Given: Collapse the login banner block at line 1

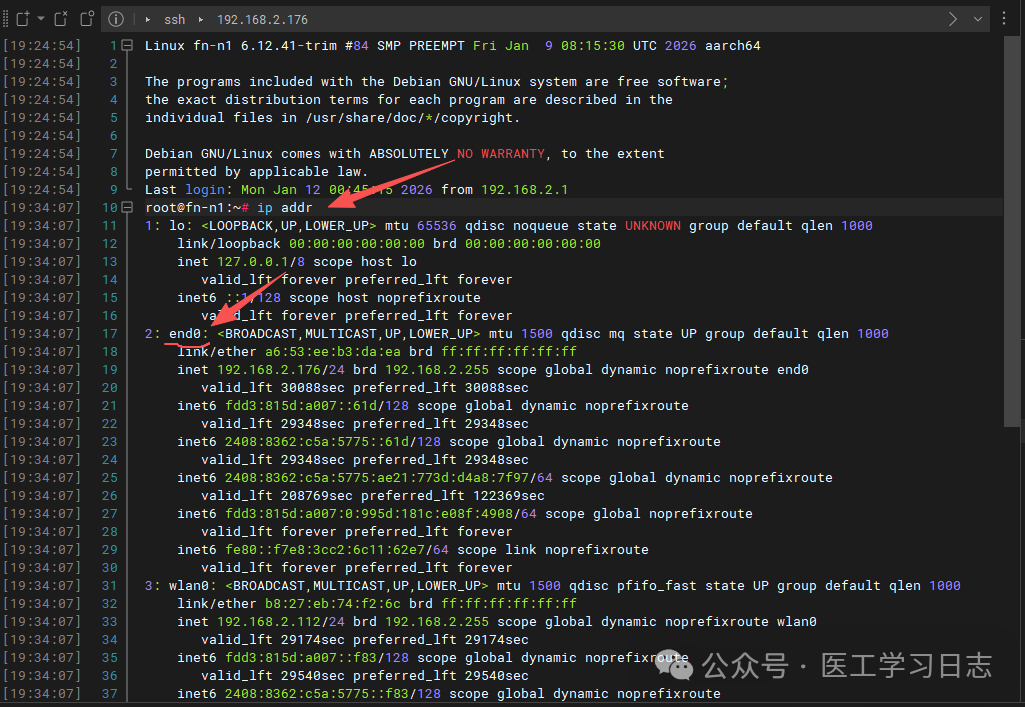Looking at the screenshot, I should [127, 46].
